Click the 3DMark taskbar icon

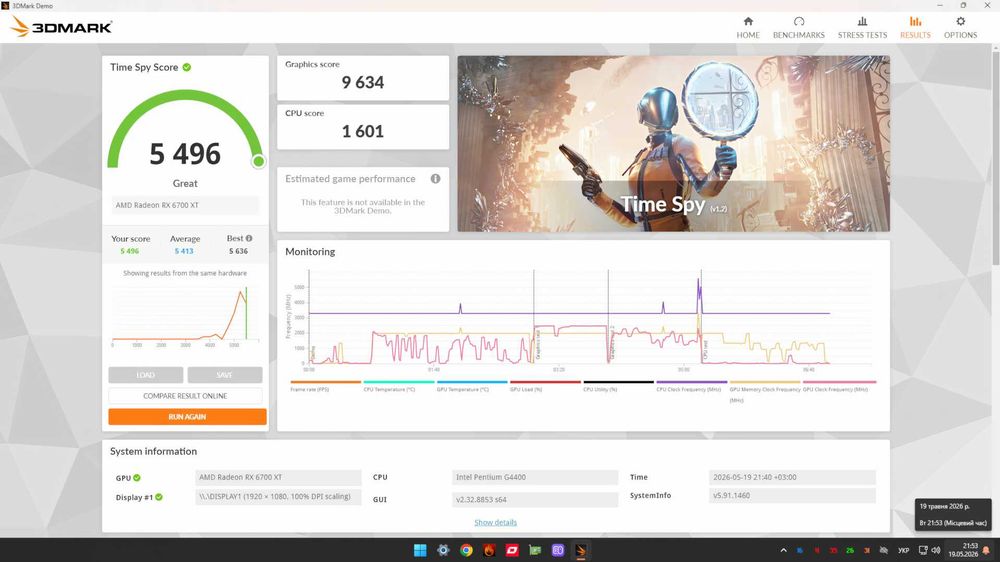click(x=581, y=550)
